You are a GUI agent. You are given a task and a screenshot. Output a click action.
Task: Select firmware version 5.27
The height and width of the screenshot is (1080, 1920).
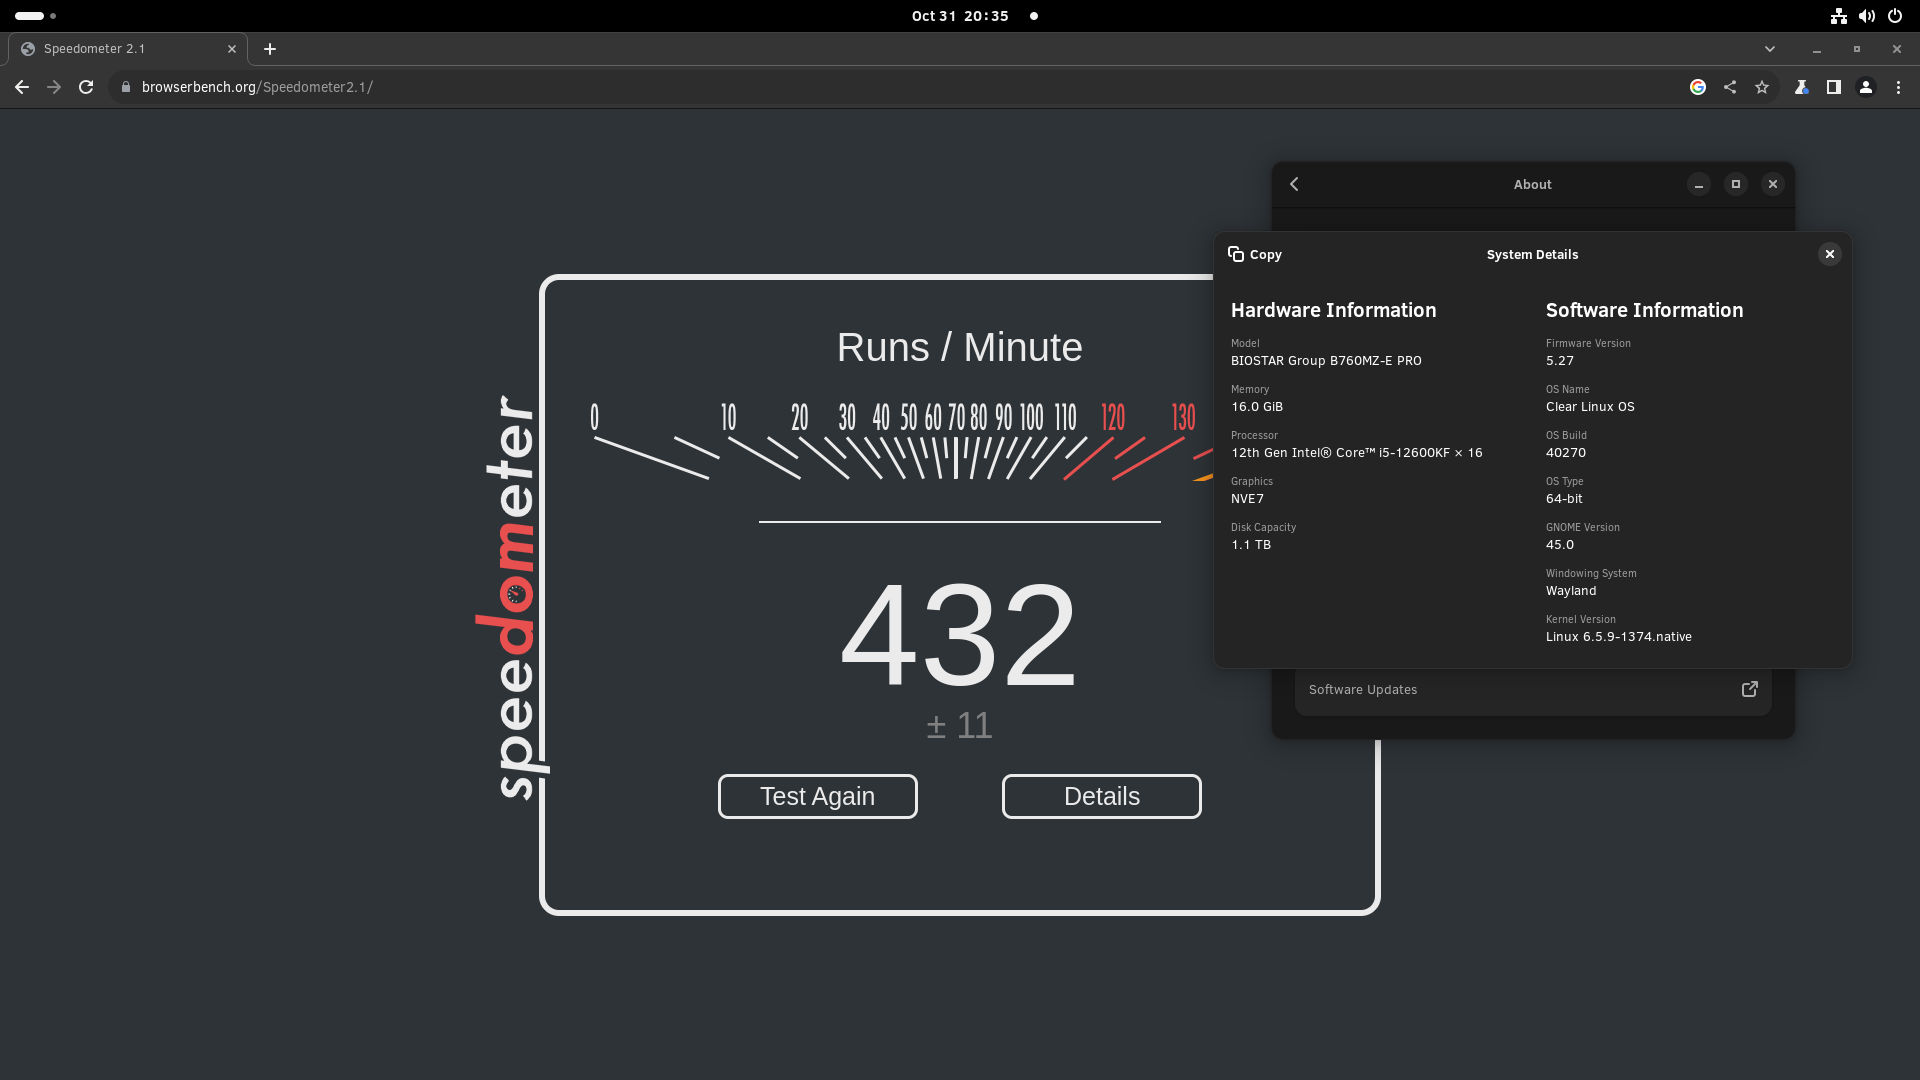[1560, 361]
